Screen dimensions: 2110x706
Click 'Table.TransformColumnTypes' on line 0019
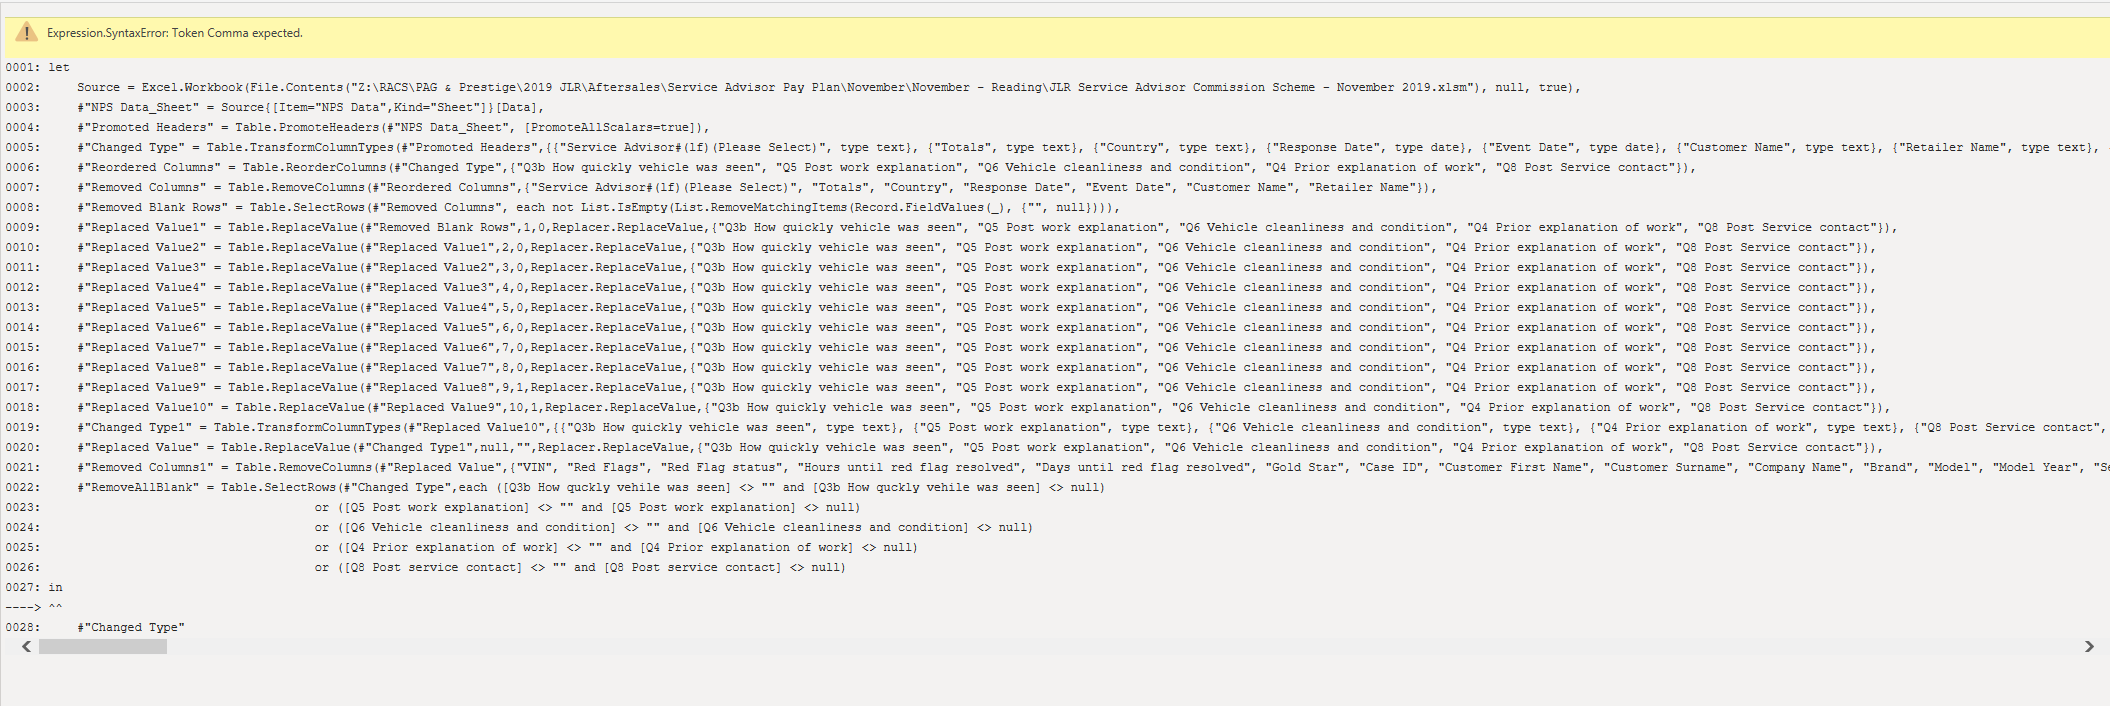click(x=307, y=427)
